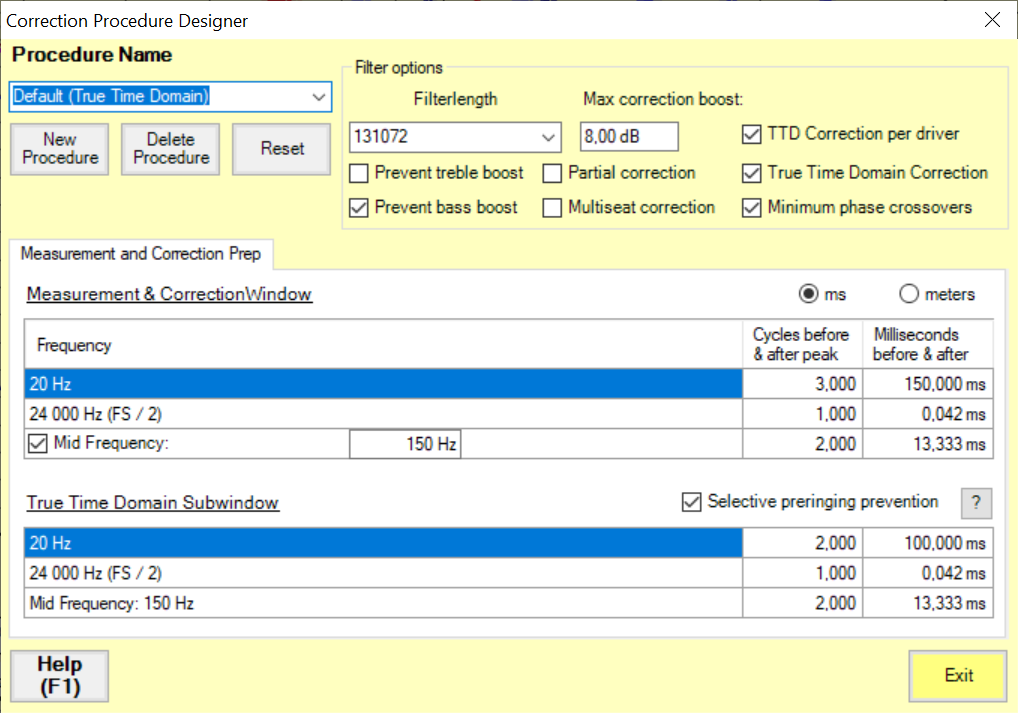Select Mid Frequency: 150 Hz subwindow row
The height and width of the screenshot is (713, 1018).
pos(383,603)
